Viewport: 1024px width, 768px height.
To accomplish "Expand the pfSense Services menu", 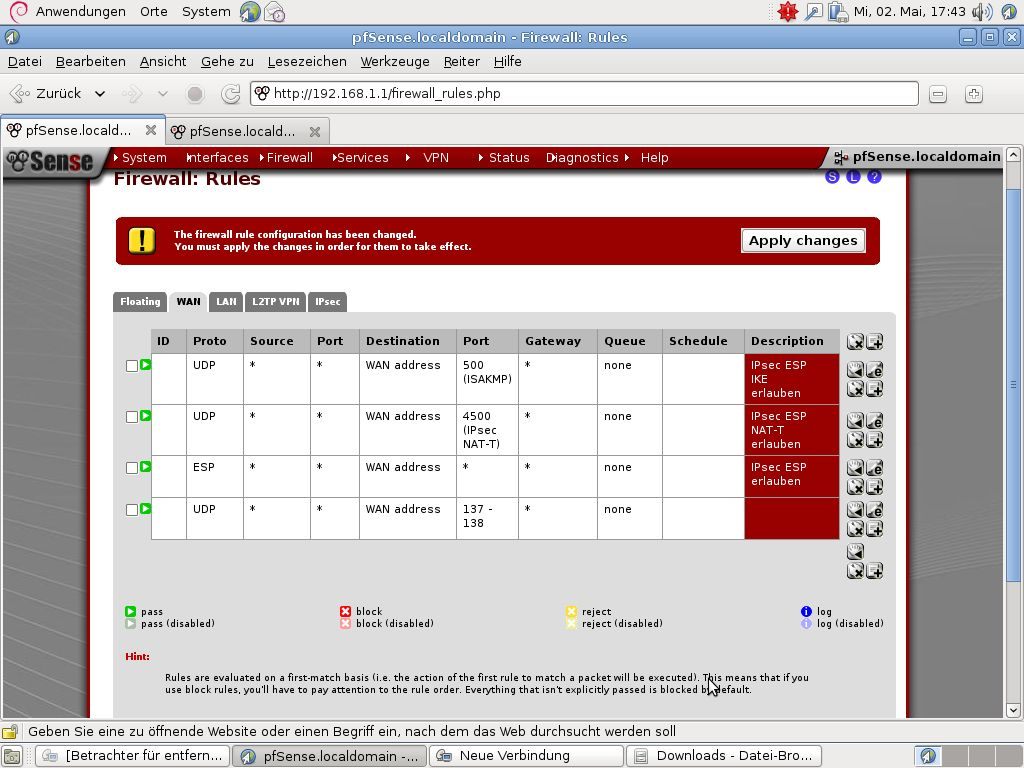I will pos(360,157).
